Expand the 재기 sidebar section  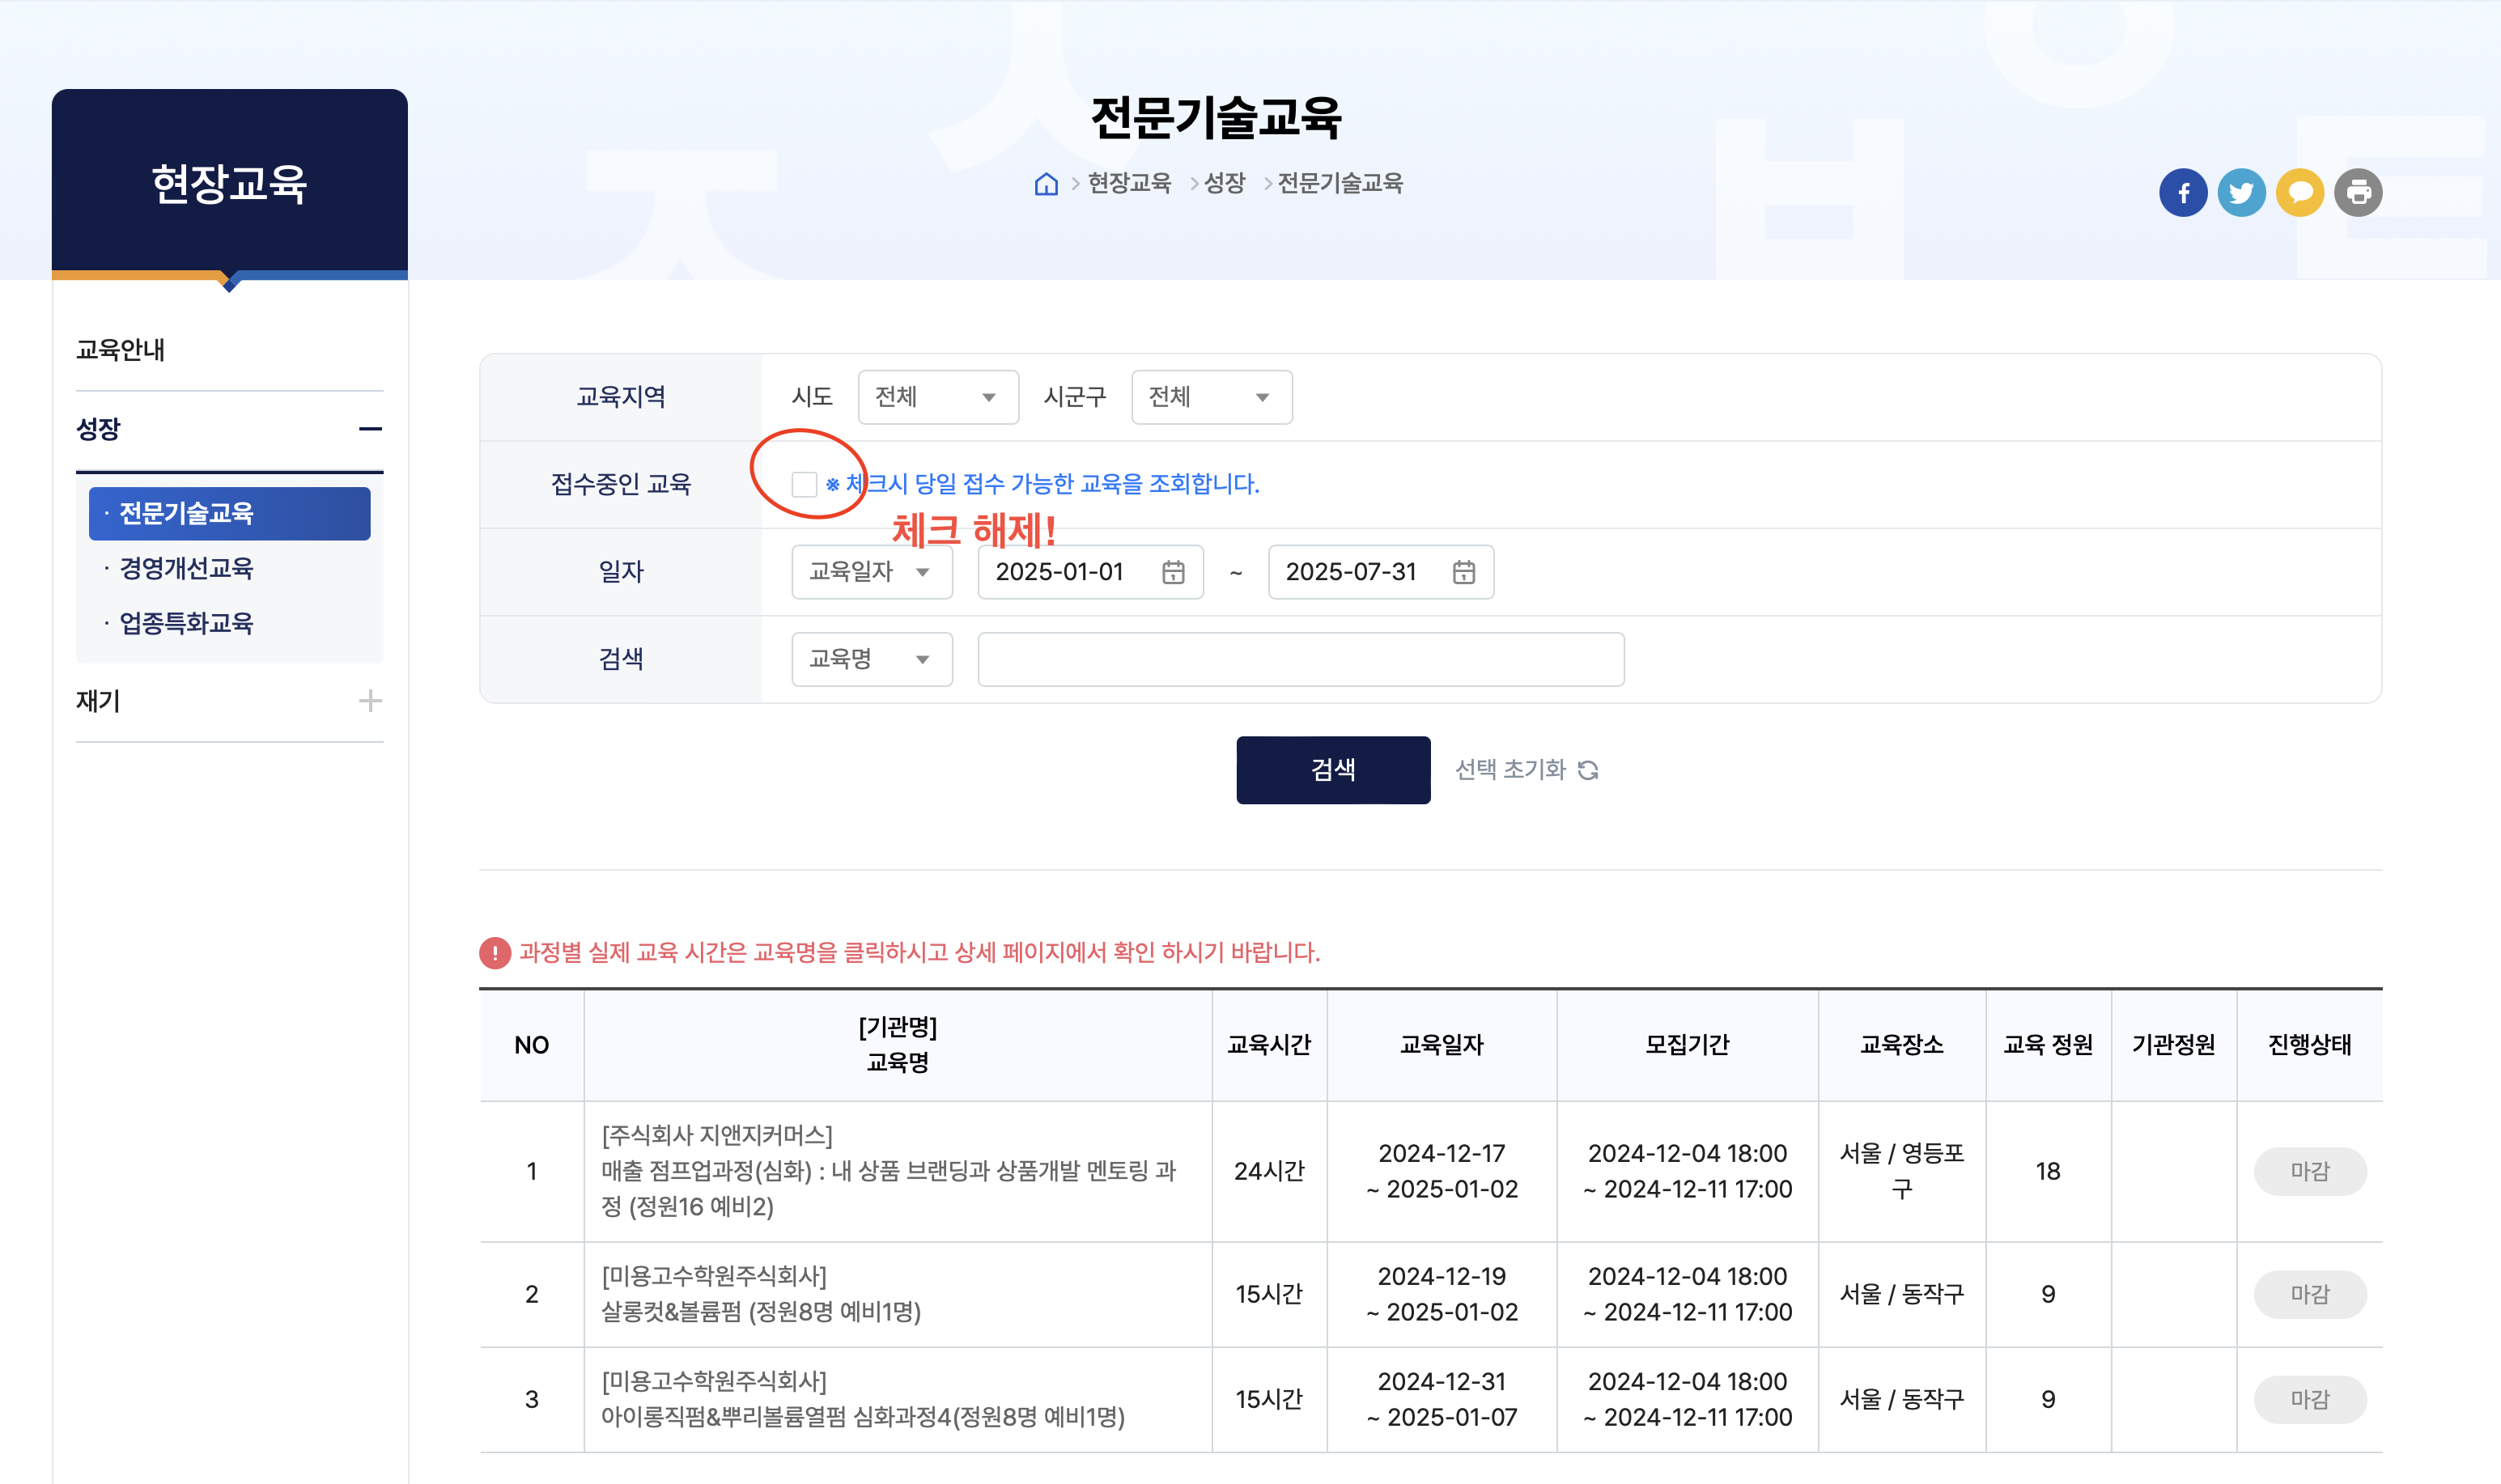click(x=370, y=701)
